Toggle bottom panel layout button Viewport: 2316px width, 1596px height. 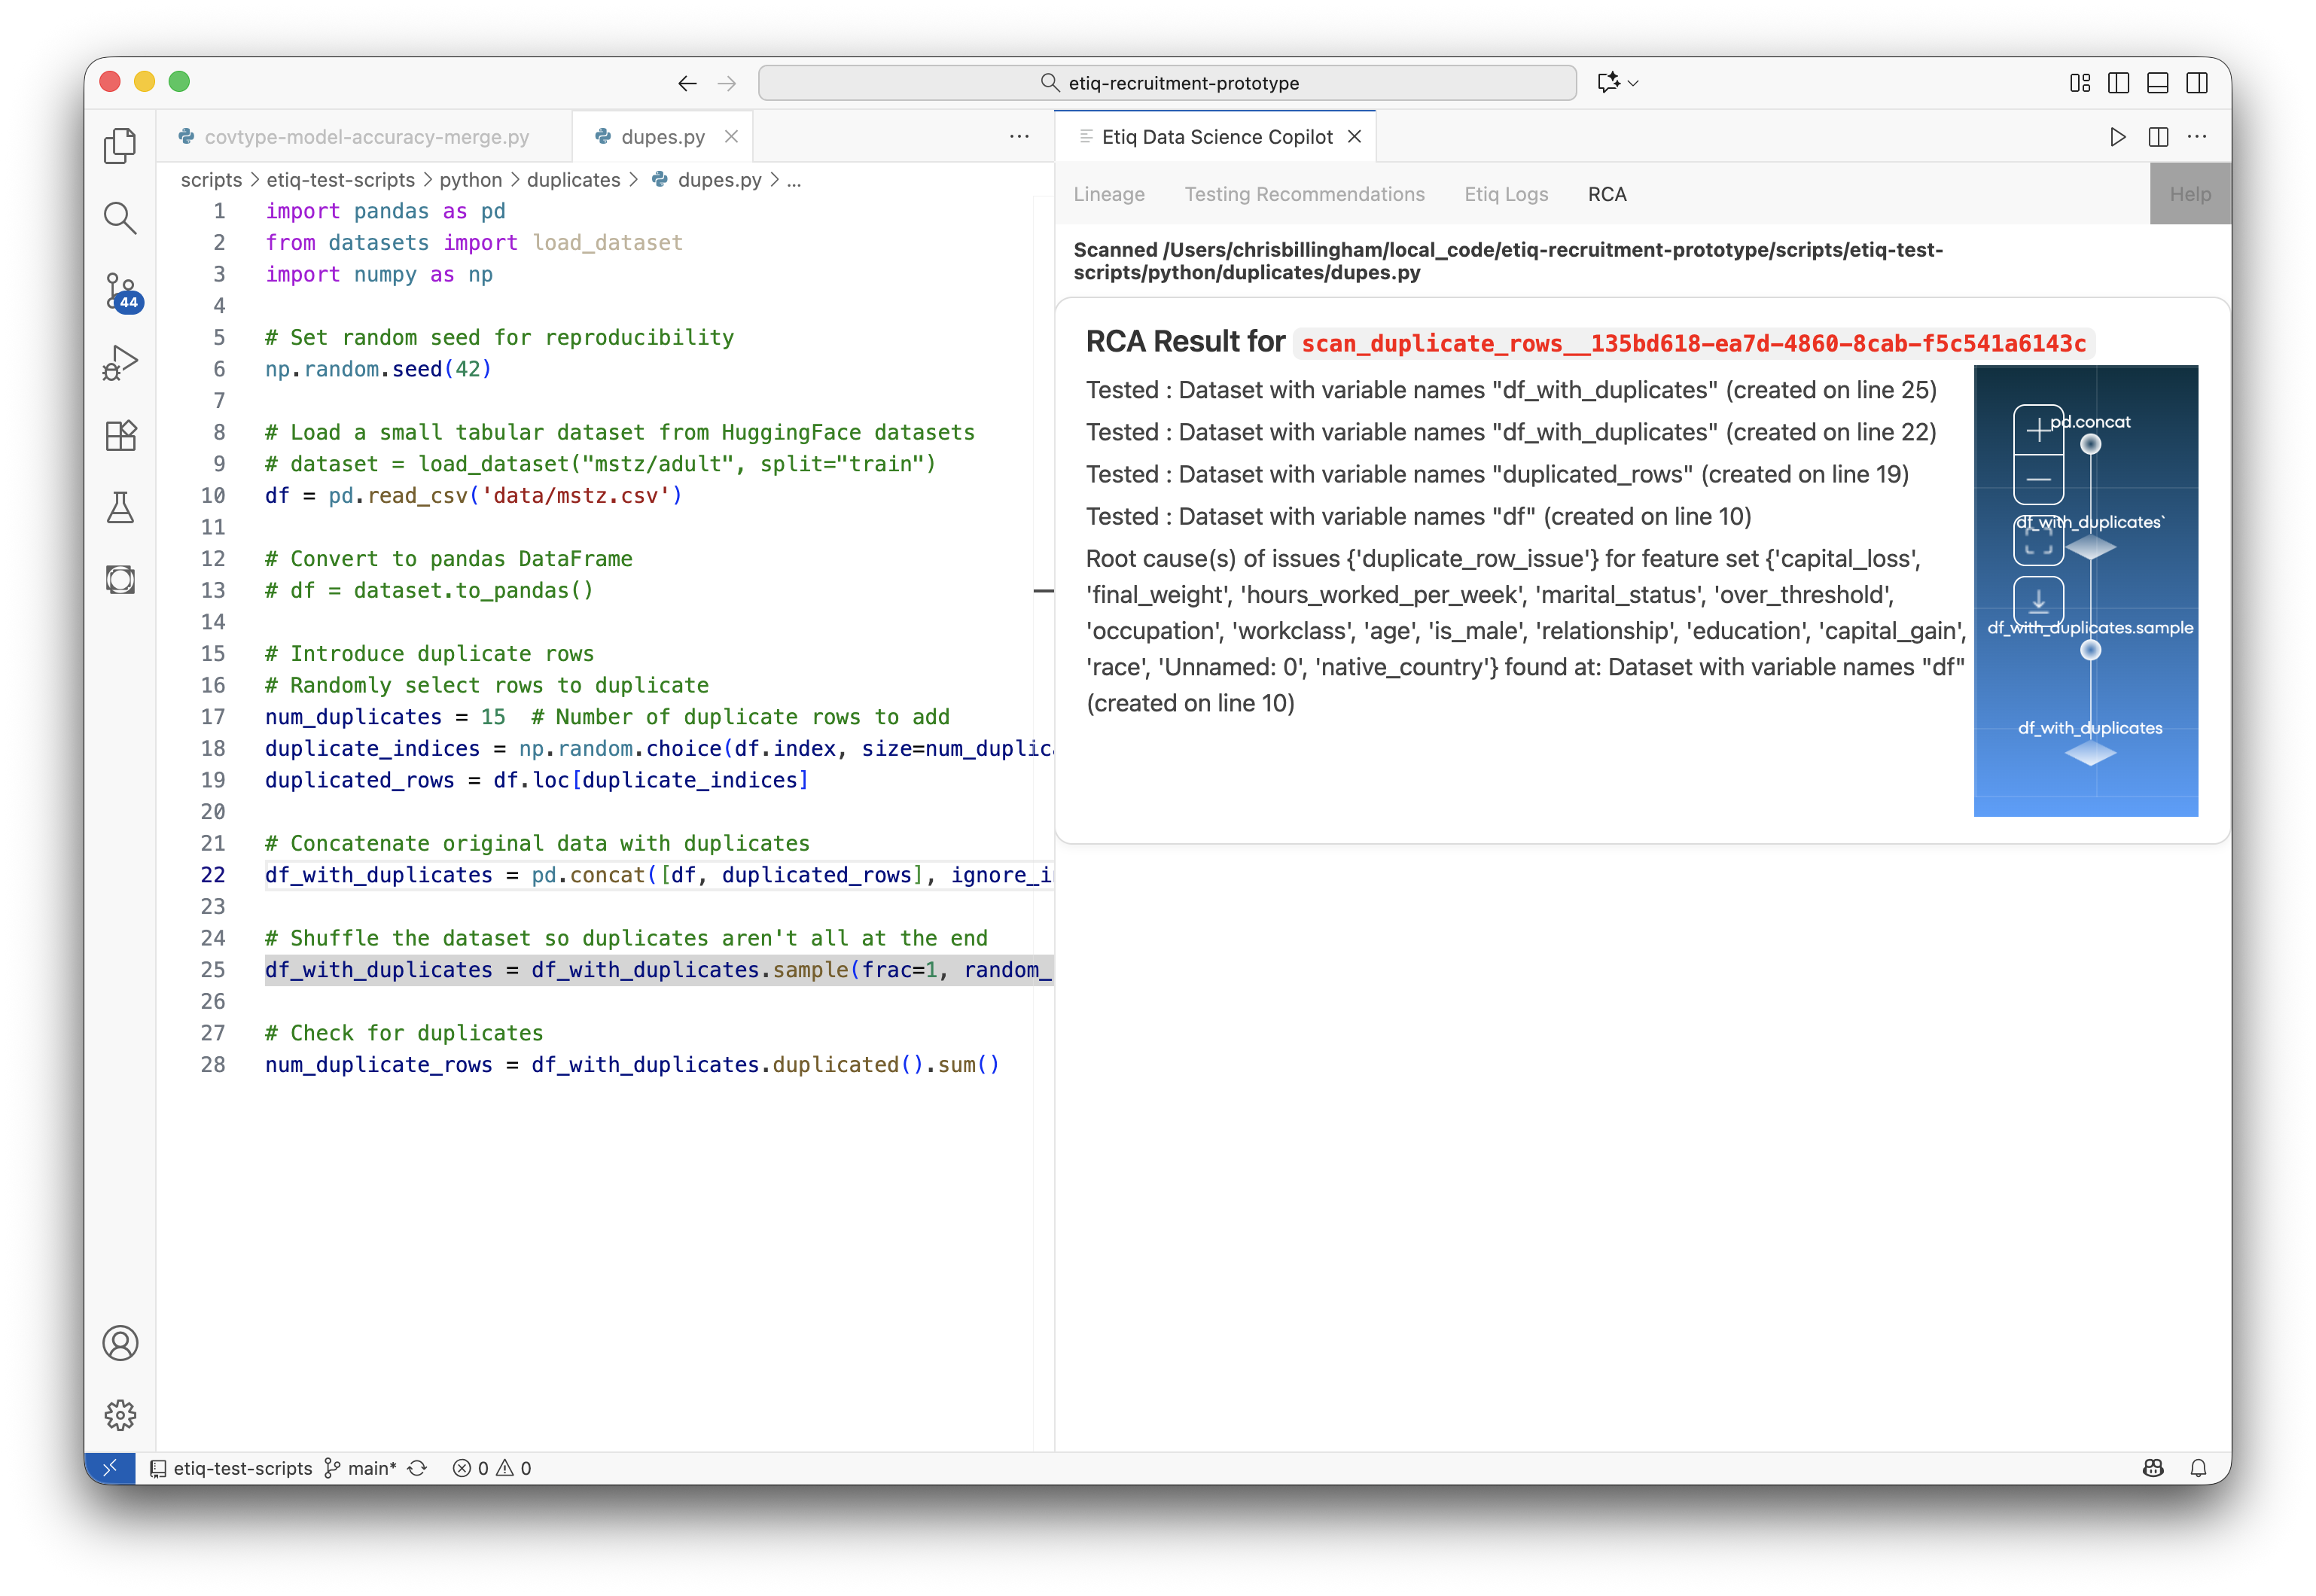[2157, 83]
